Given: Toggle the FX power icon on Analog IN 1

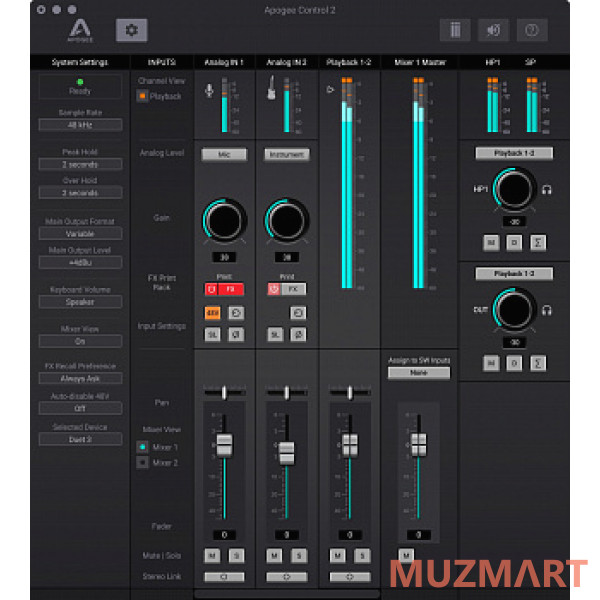Looking at the screenshot, I should [x=211, y=289].
